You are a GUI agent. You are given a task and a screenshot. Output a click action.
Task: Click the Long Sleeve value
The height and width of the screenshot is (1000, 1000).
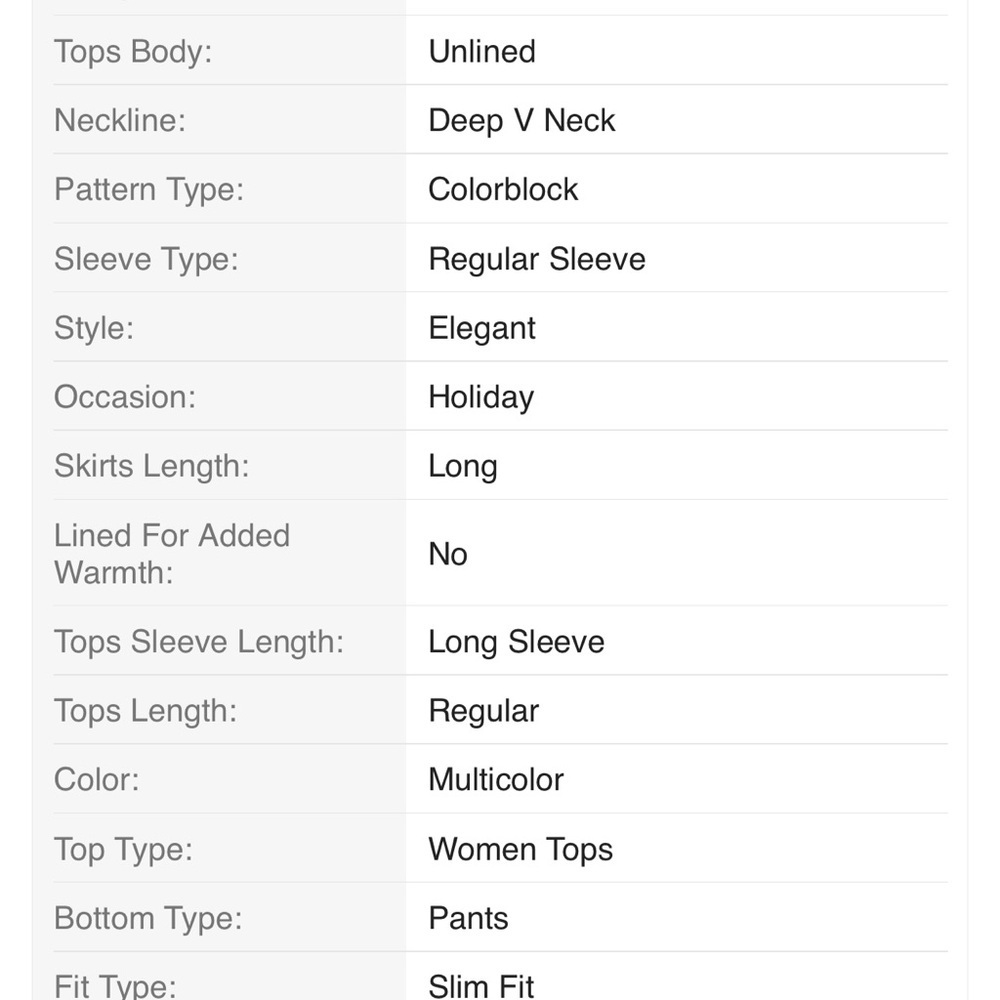pos(516,642)
